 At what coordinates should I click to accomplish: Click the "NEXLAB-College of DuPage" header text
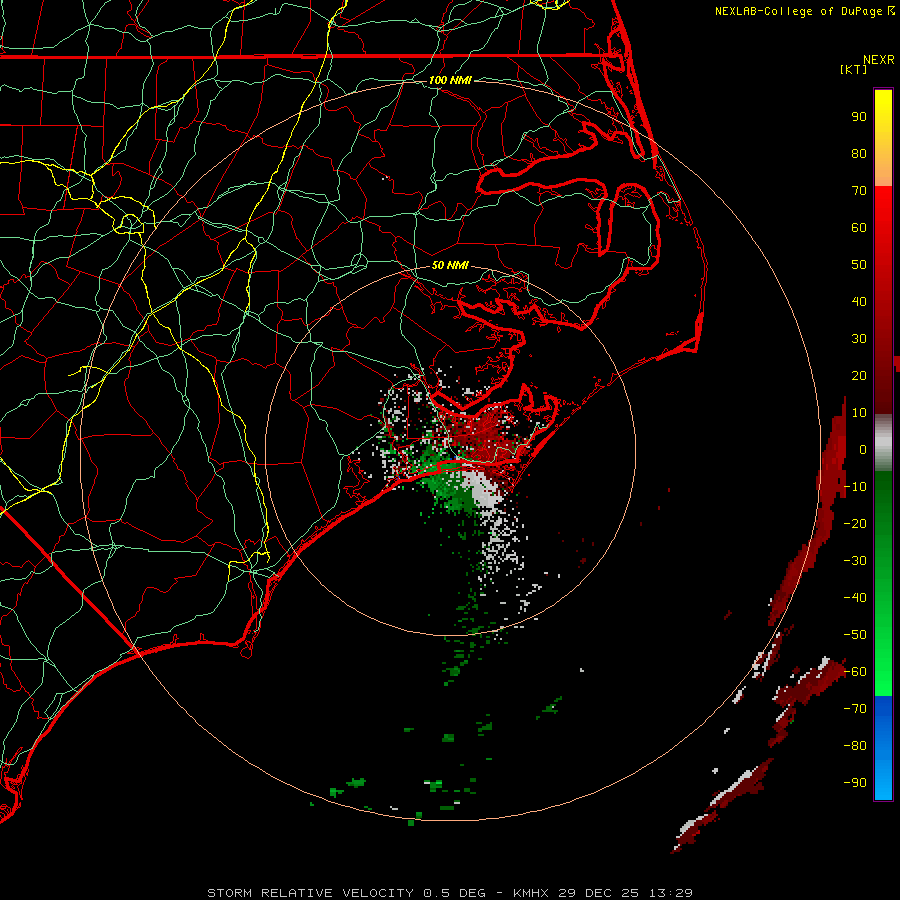(799, 11)
